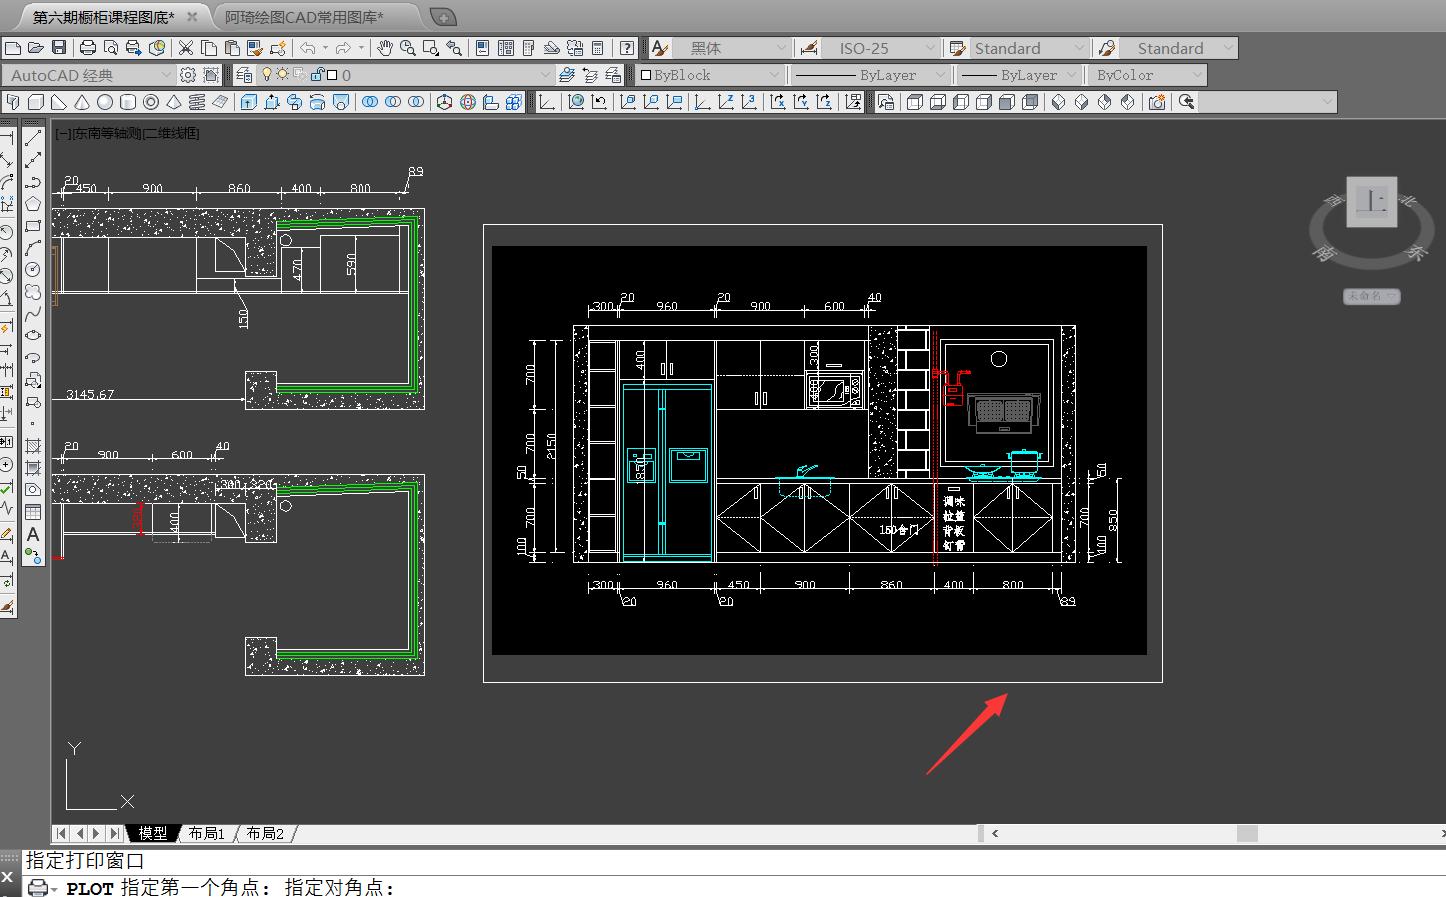Switch to 阿琦绘图CAD常用图库 document tab
The image size is (1446, 897).
point(304,17)
